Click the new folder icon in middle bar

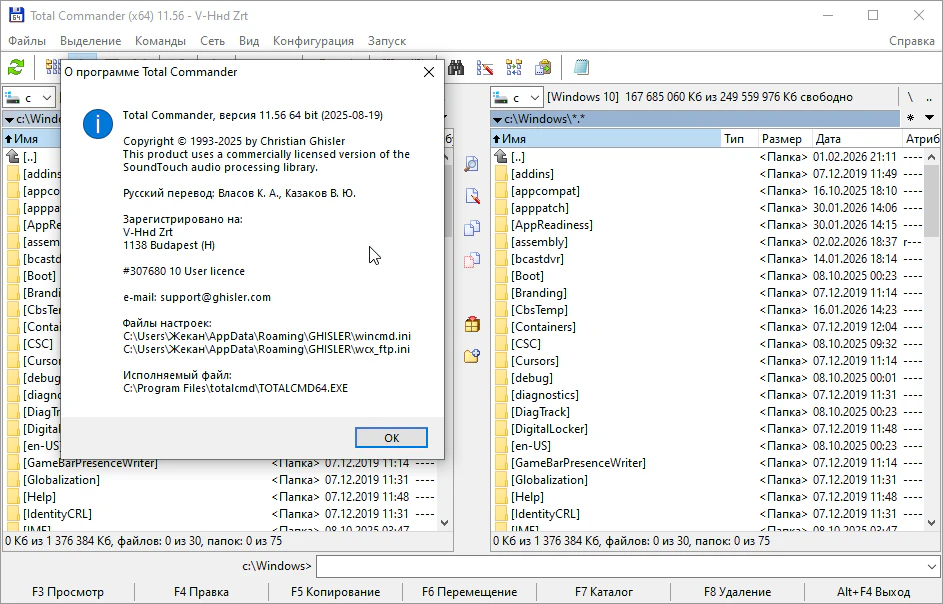point(472,356)
